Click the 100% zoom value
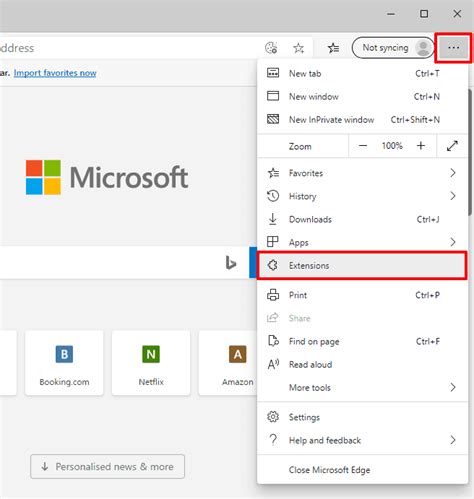 (392, 146)
